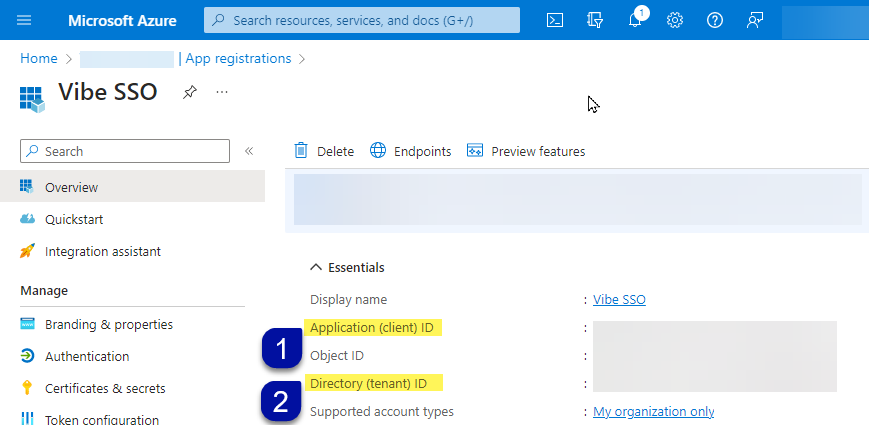Click the Certificates & secrets key icon

[27, 388]
